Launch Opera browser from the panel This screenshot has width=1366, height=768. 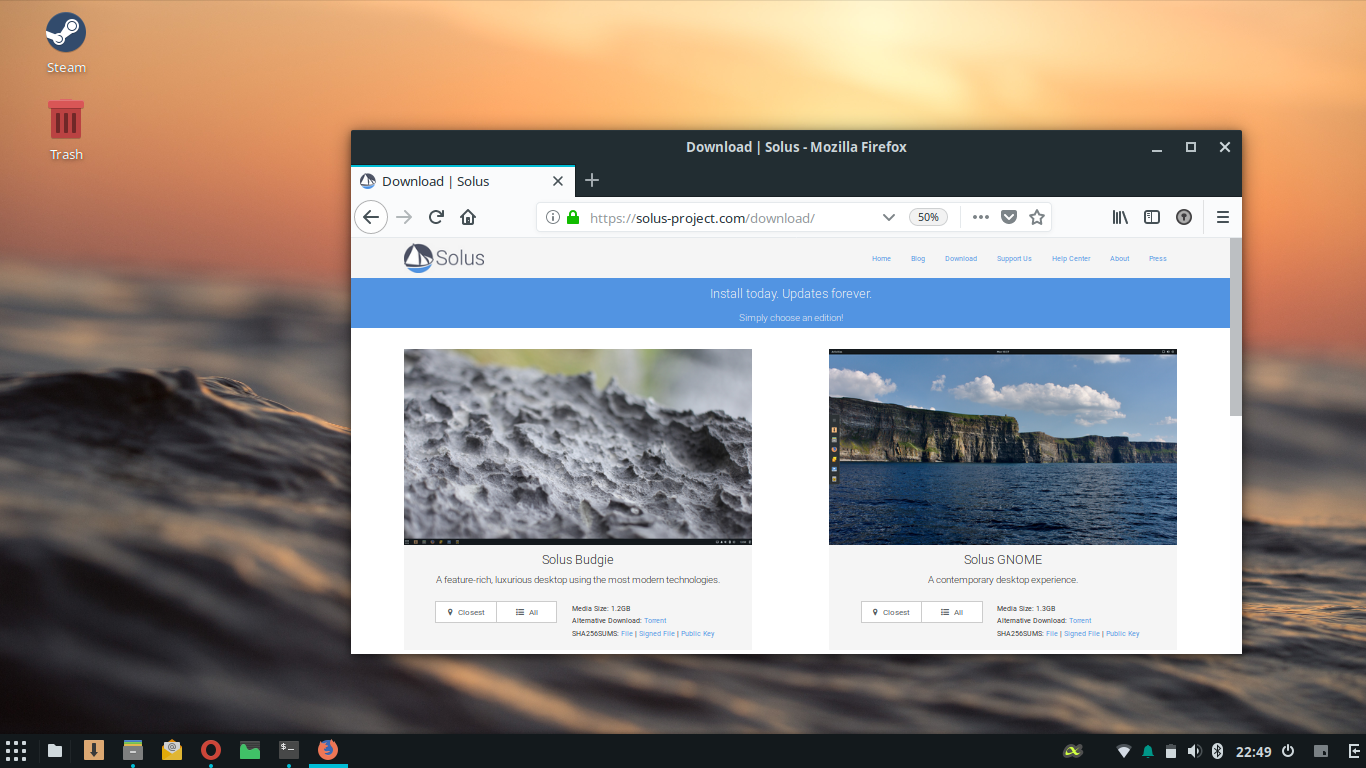click(210, 750)
